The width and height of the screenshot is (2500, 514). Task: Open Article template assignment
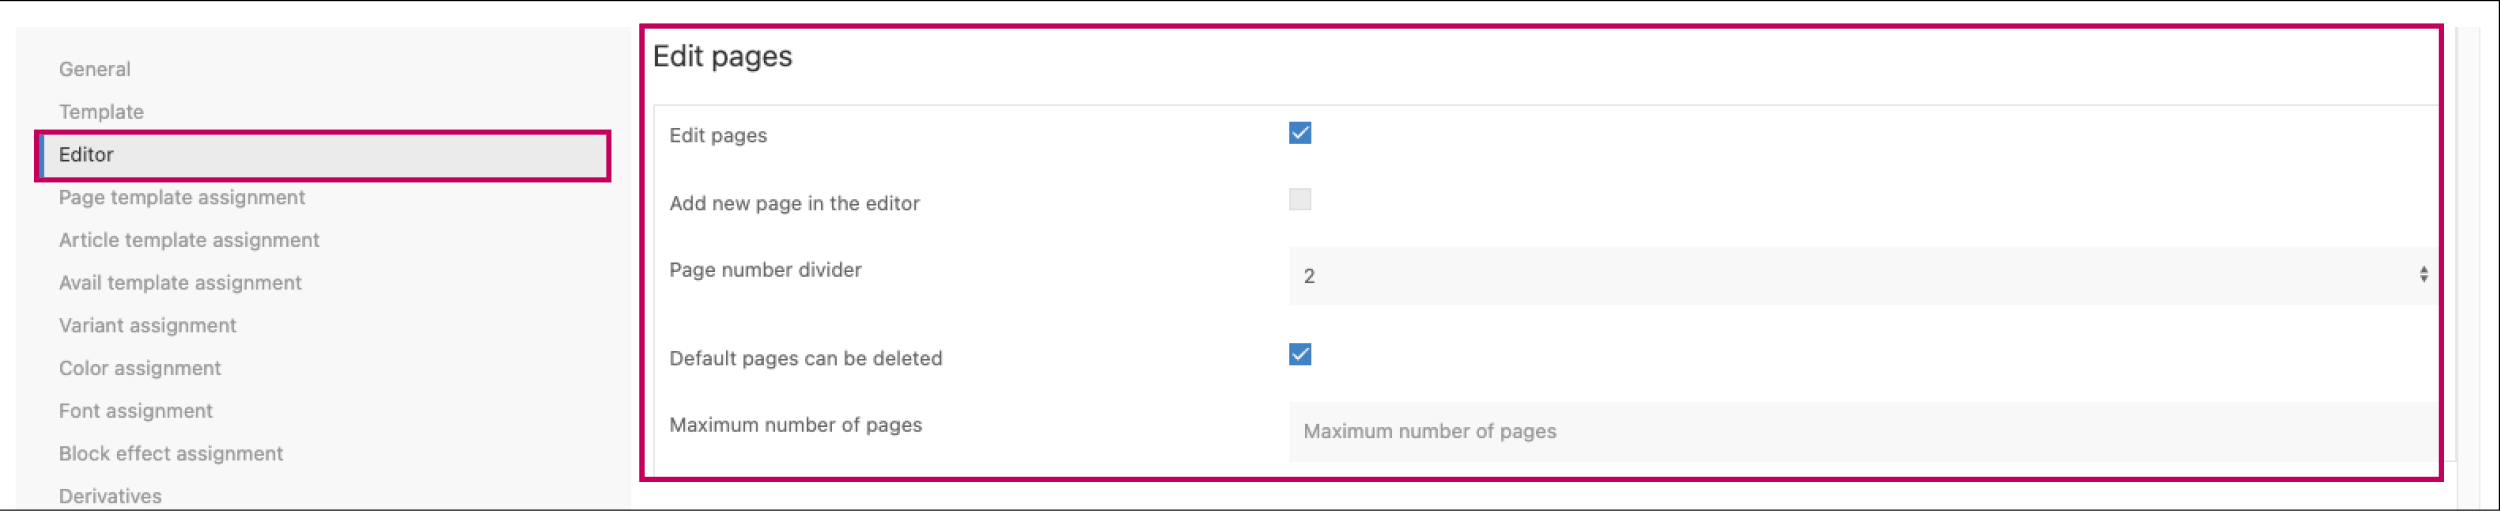pyautogui.click(x=189, y=240)
